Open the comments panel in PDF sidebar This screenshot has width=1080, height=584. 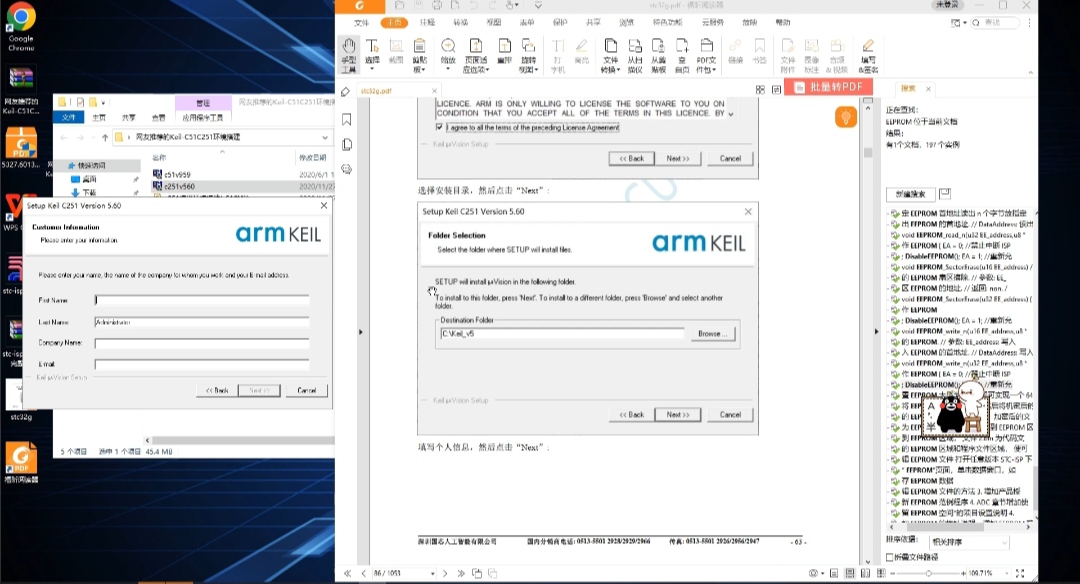coord(346,169)
